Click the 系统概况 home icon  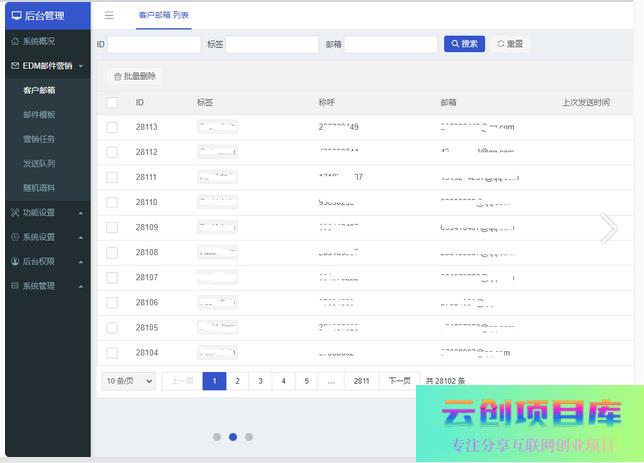(x=15, y=41)
